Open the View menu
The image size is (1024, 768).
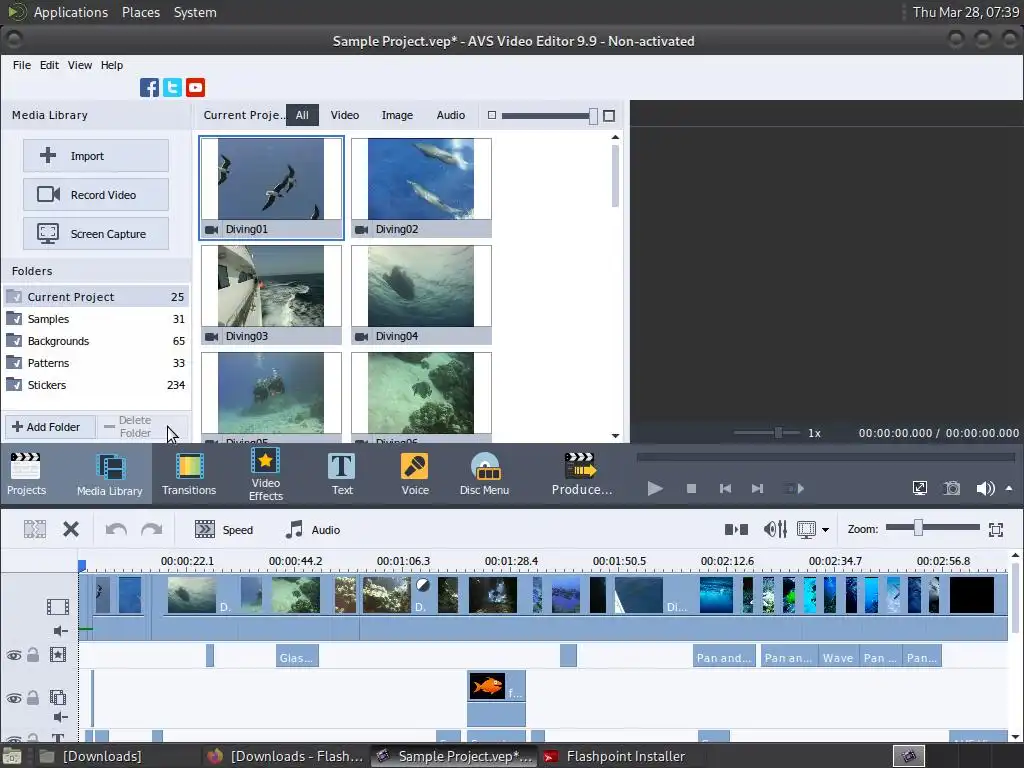click(x=80, y=65)
